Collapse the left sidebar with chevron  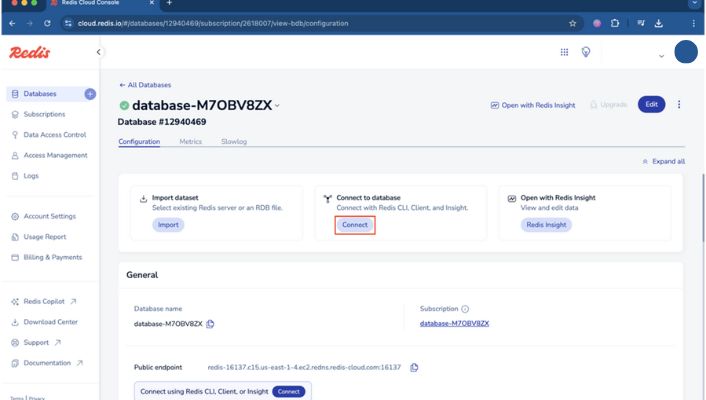[99, 52]
